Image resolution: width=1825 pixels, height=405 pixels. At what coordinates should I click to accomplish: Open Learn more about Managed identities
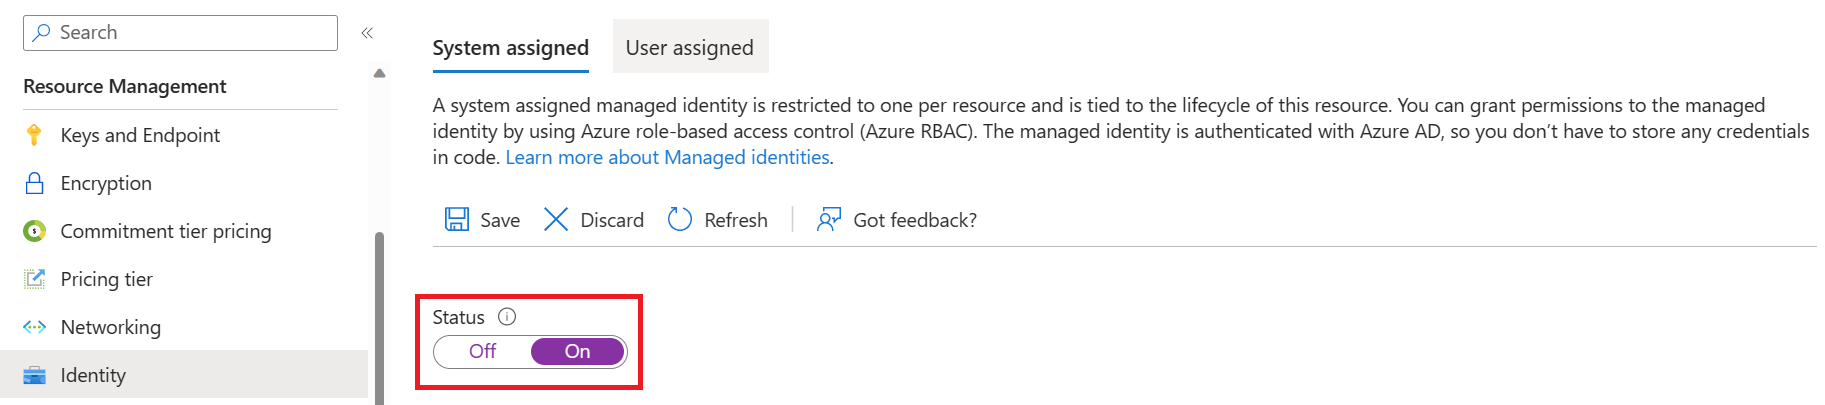click(667, 157)
